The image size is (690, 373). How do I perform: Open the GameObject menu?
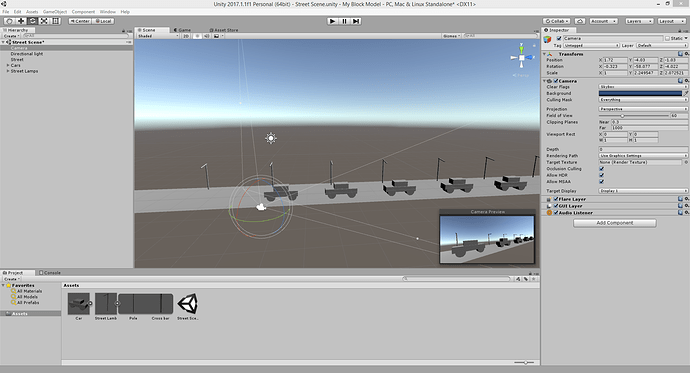(55, 12)
